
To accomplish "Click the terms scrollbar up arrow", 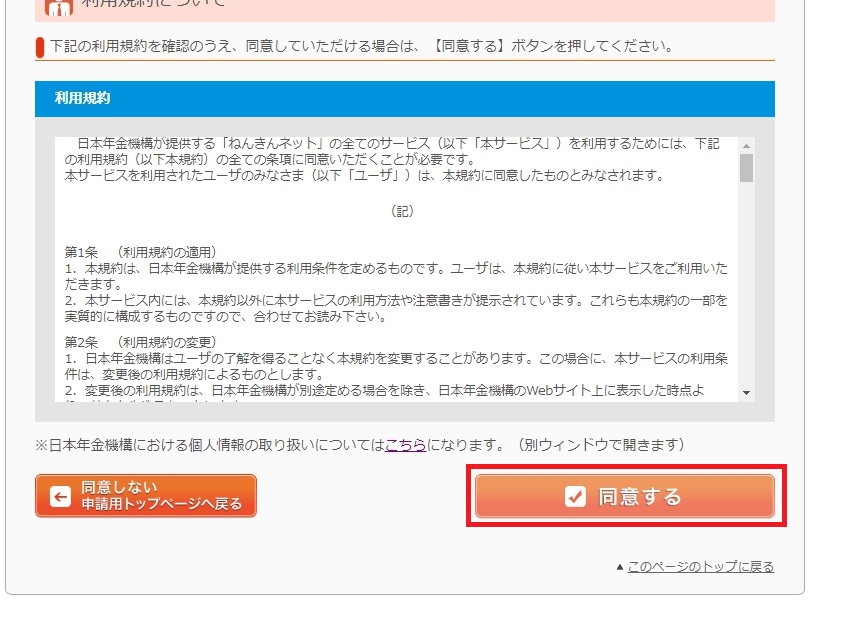I will pyautogui.click(x=746, y=145).
